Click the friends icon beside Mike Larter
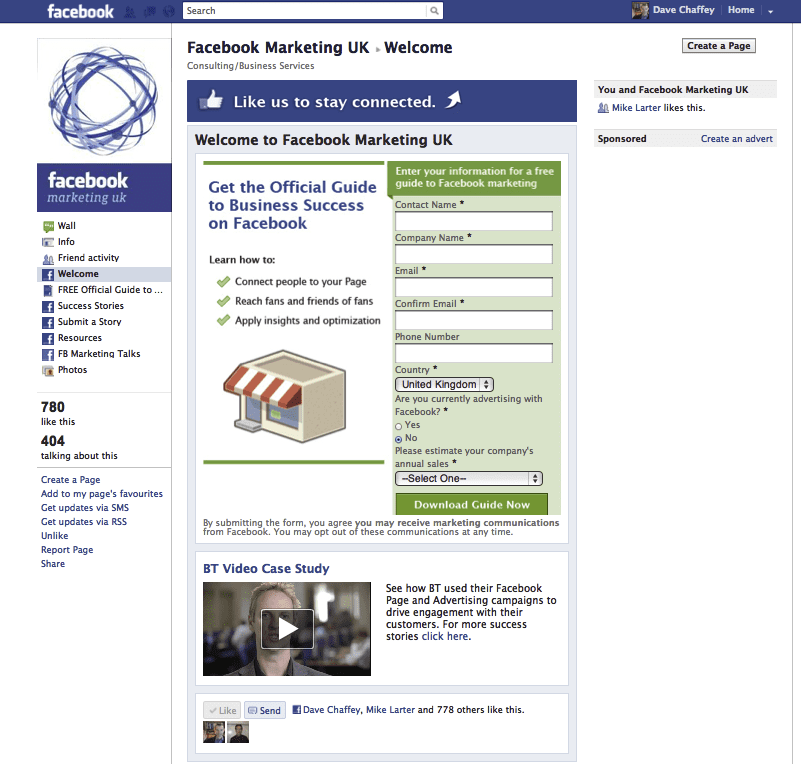Image resolution: width=801 pixels, height=764 pixels. tap(603, 108)
